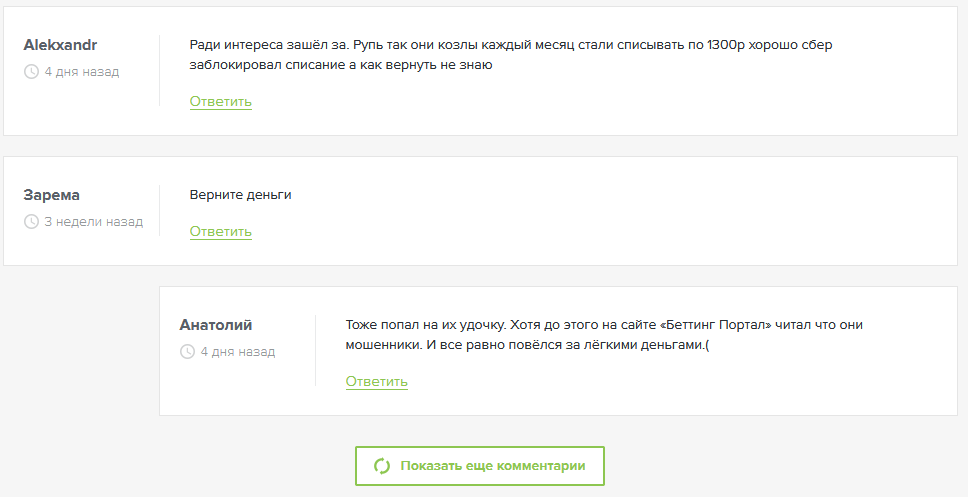Select the author name Анатолий
The width and height of the screenshot is (968, 497).
point(215,325)
